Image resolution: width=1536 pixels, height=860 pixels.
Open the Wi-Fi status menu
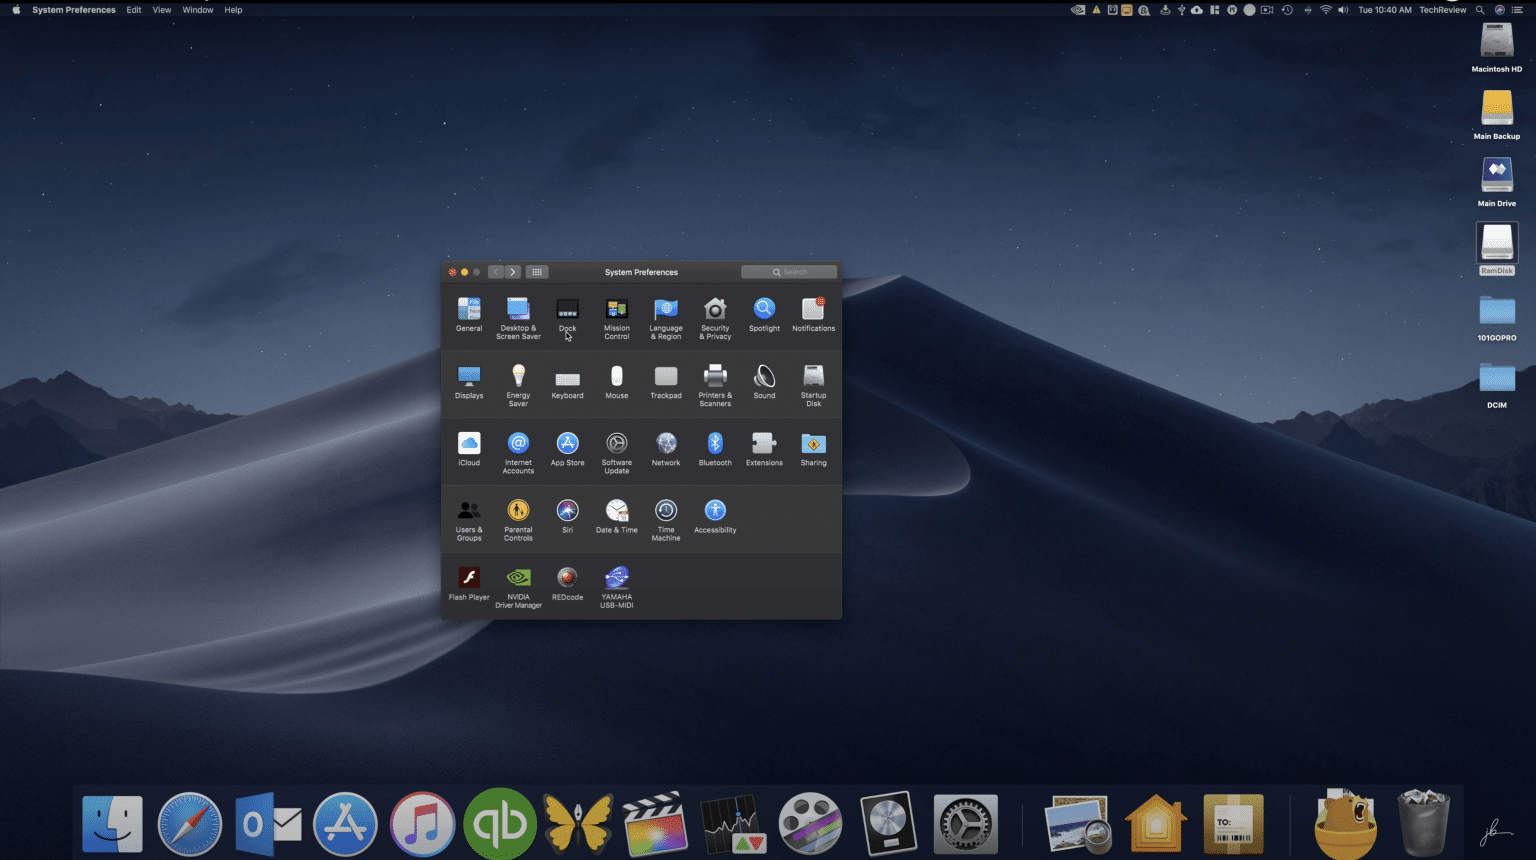point(1325,9)
